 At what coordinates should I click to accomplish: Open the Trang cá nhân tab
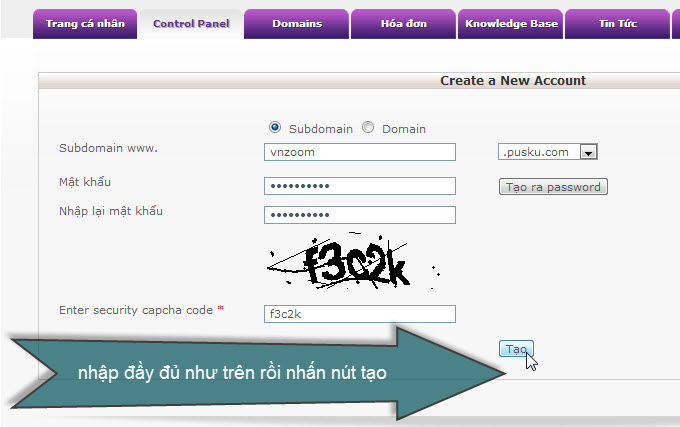pyautogui.click(x=85, y=24)
